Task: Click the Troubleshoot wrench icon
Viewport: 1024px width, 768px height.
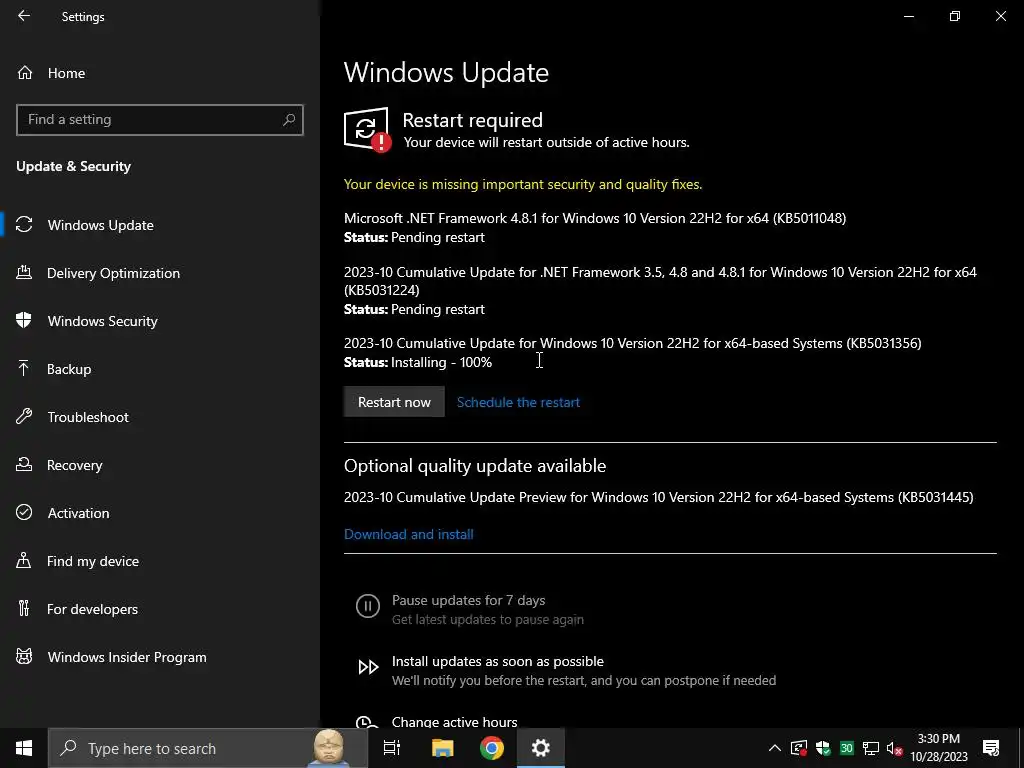Action: [x=24, y=416]
